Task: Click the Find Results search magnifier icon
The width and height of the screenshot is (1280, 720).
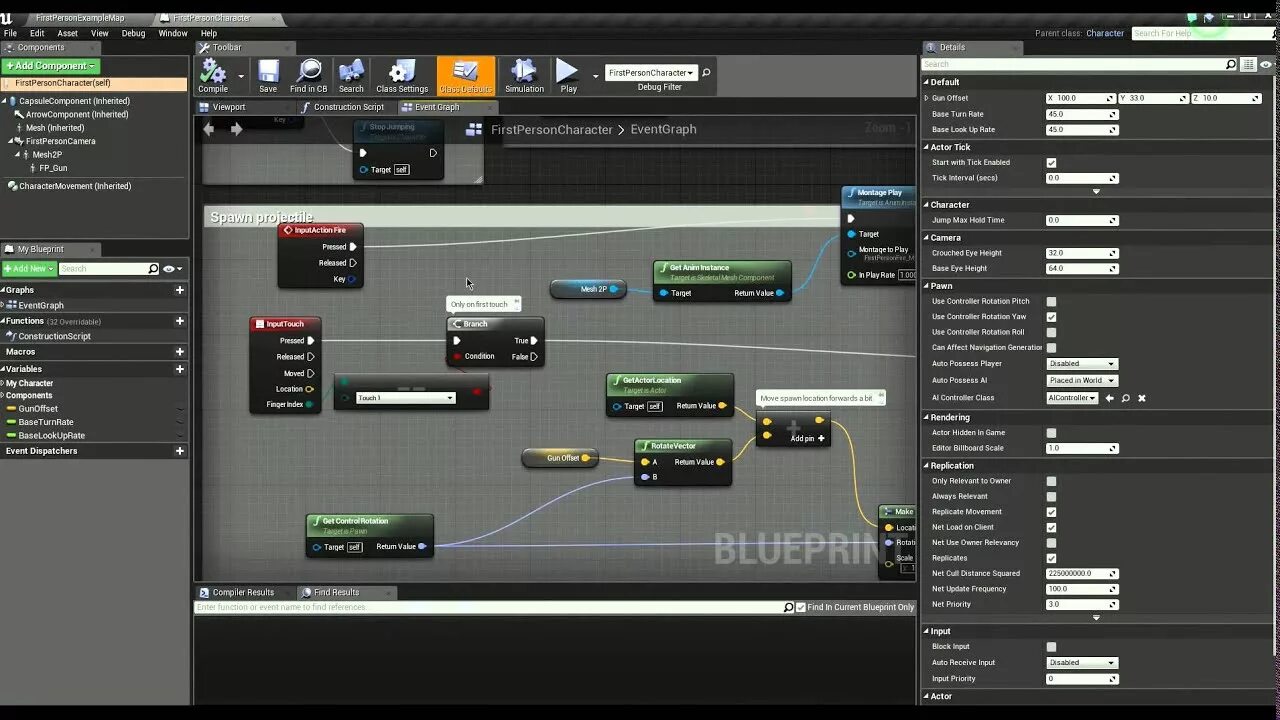Action: coord(788,607)
